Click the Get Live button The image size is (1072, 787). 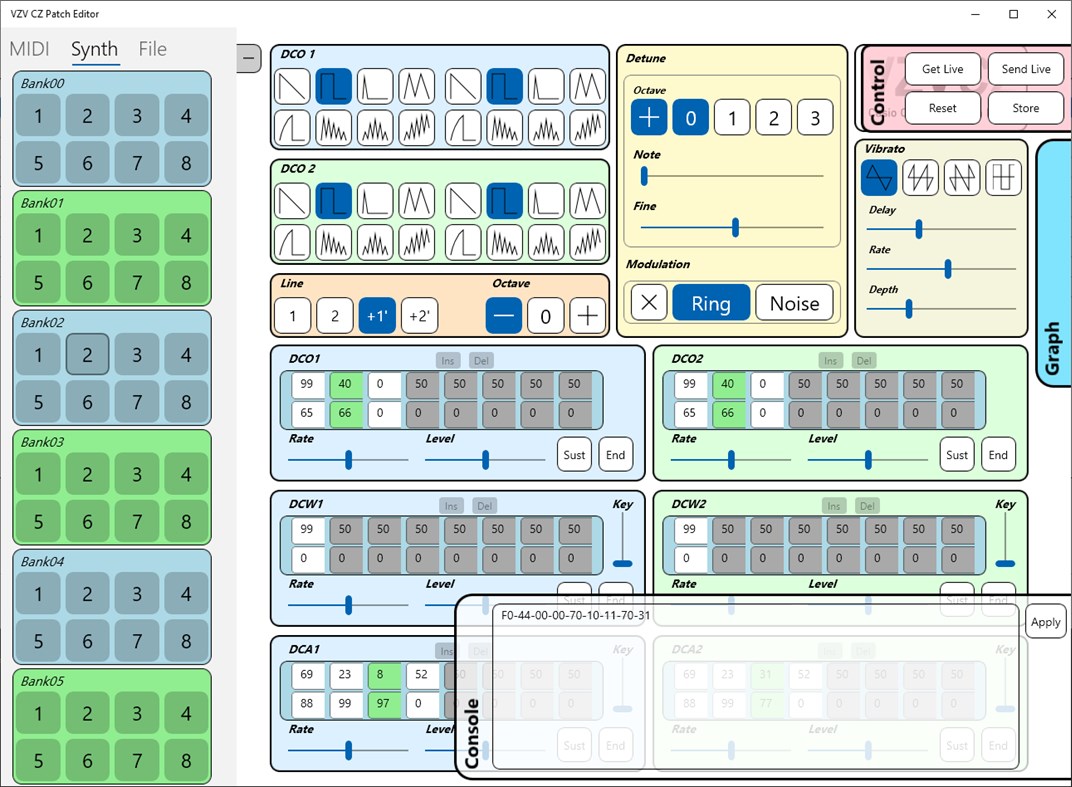coord(941,68)
